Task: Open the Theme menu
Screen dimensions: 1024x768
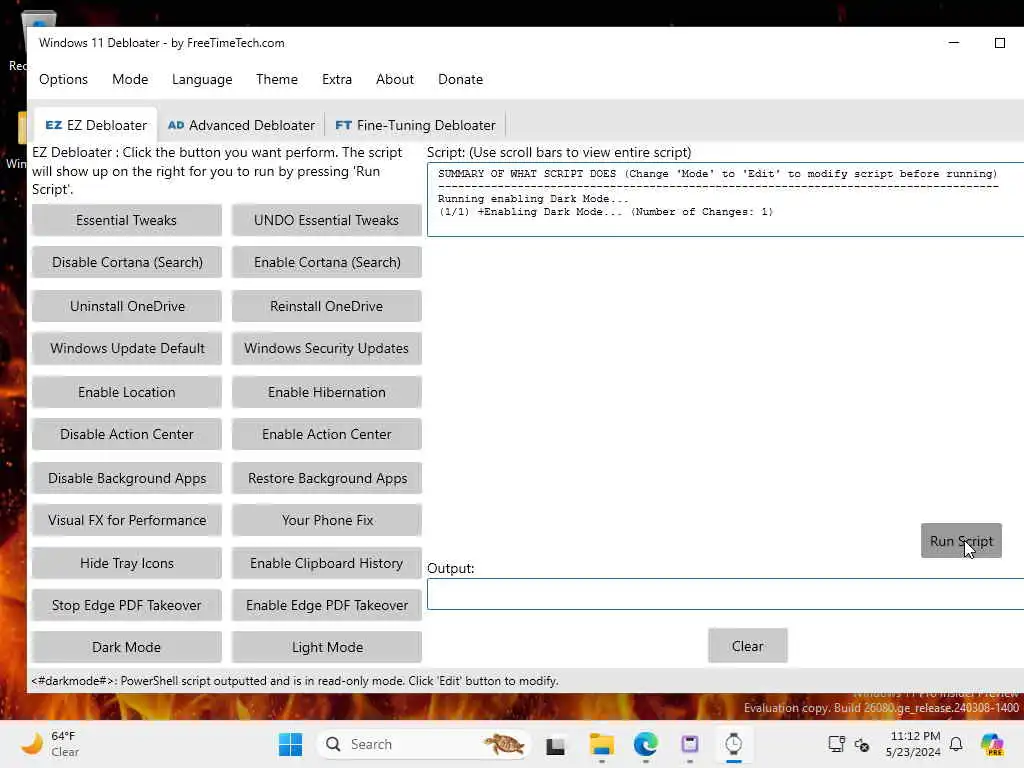Action: (x=277, y=79)
